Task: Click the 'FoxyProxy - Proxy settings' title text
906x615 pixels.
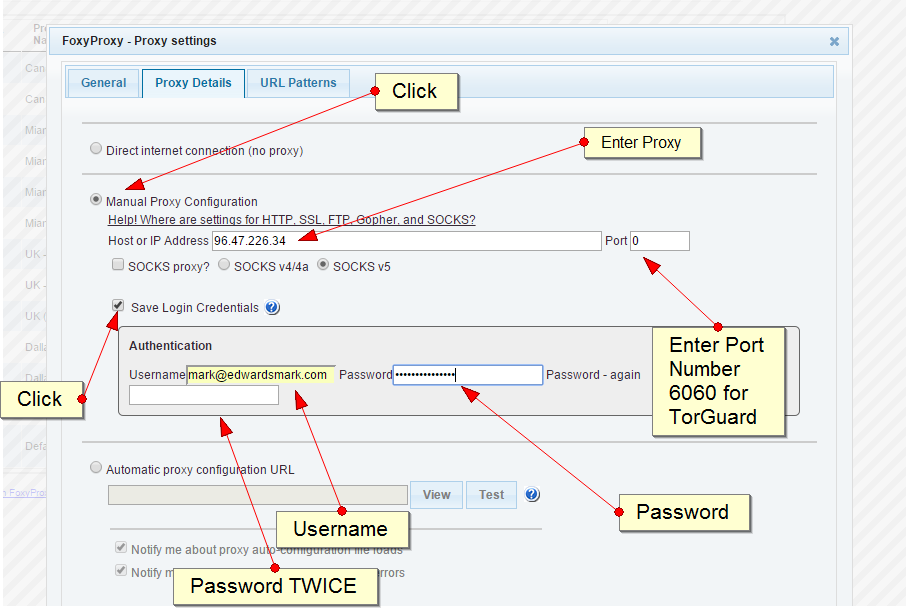Action: tap(139, 41)
